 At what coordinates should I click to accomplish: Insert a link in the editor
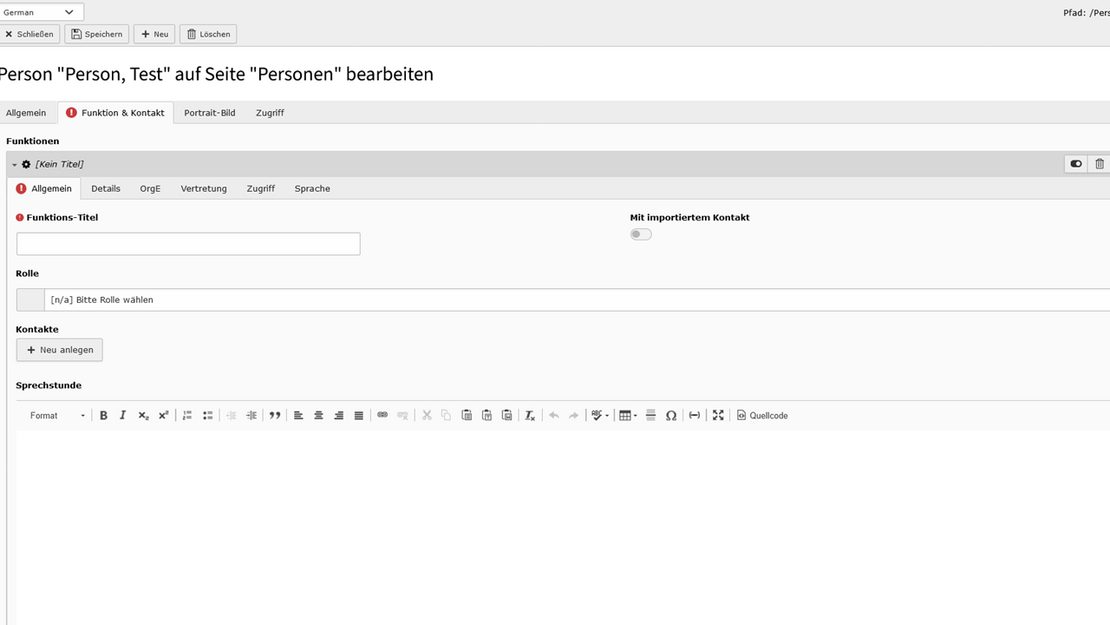(x=382, y=416)
